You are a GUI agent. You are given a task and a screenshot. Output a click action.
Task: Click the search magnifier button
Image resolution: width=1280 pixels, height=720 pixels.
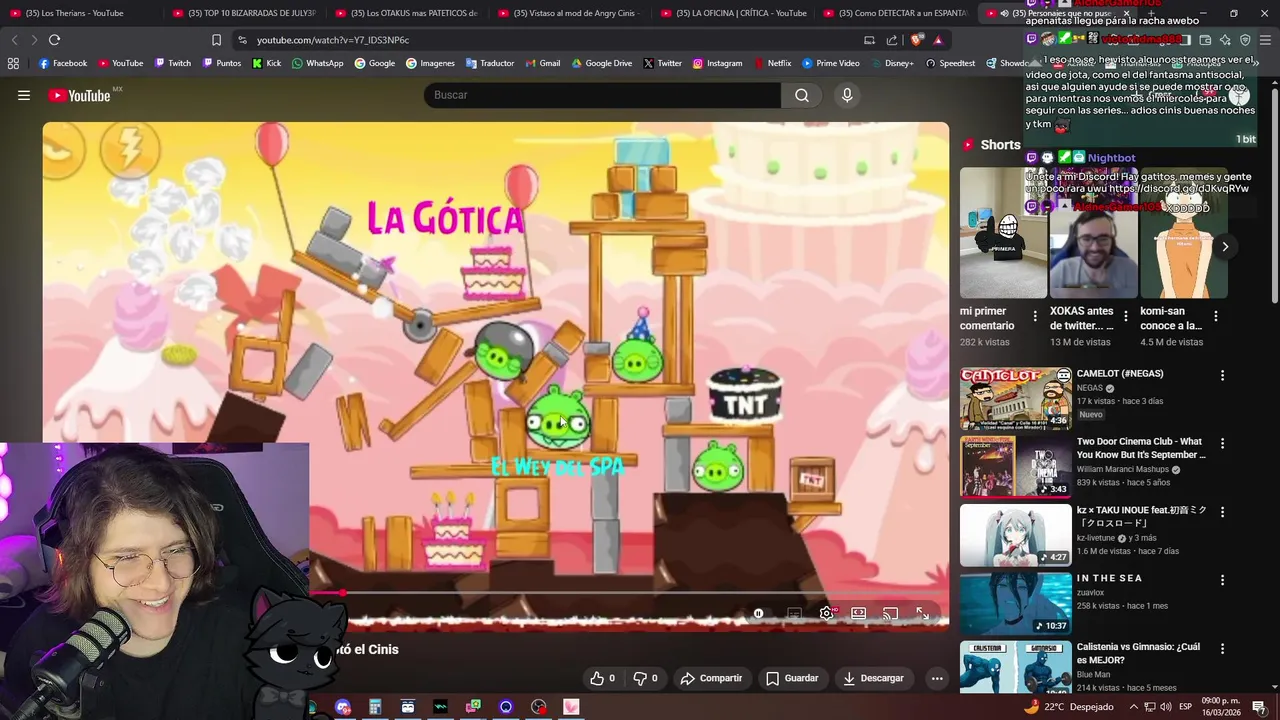point(802,95)
